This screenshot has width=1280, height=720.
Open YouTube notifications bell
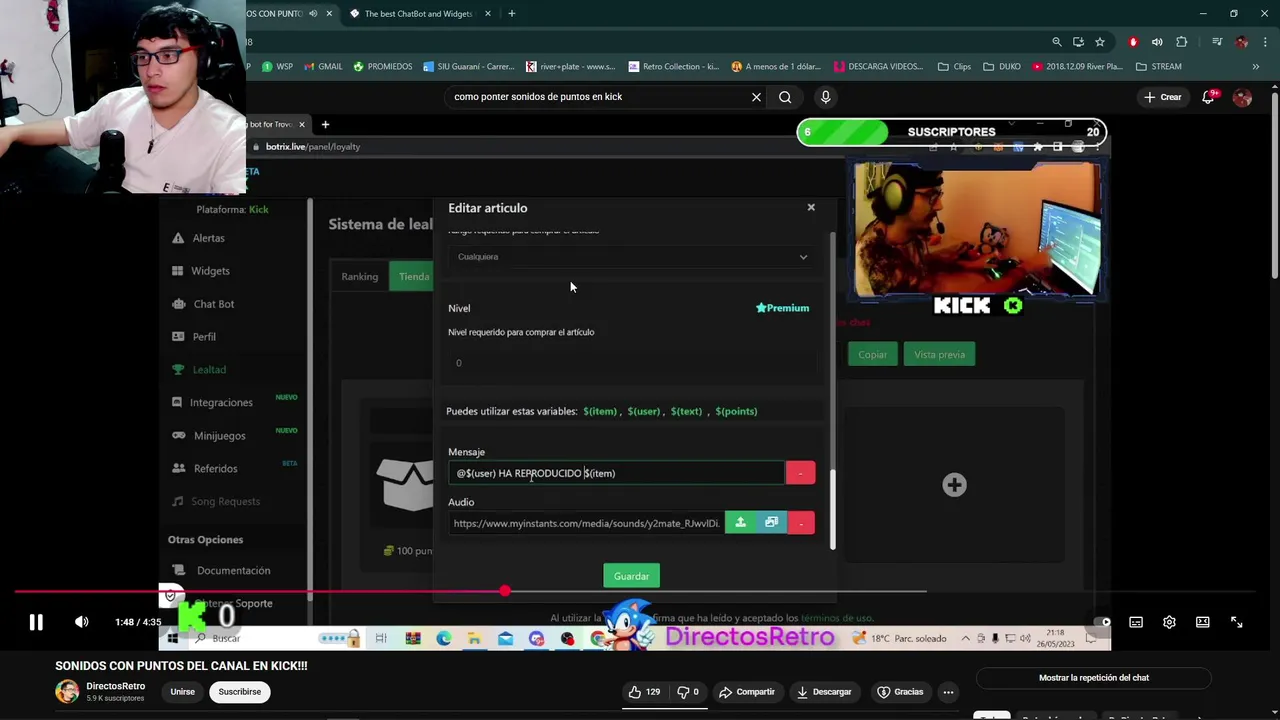click(x=1208, y=97)
